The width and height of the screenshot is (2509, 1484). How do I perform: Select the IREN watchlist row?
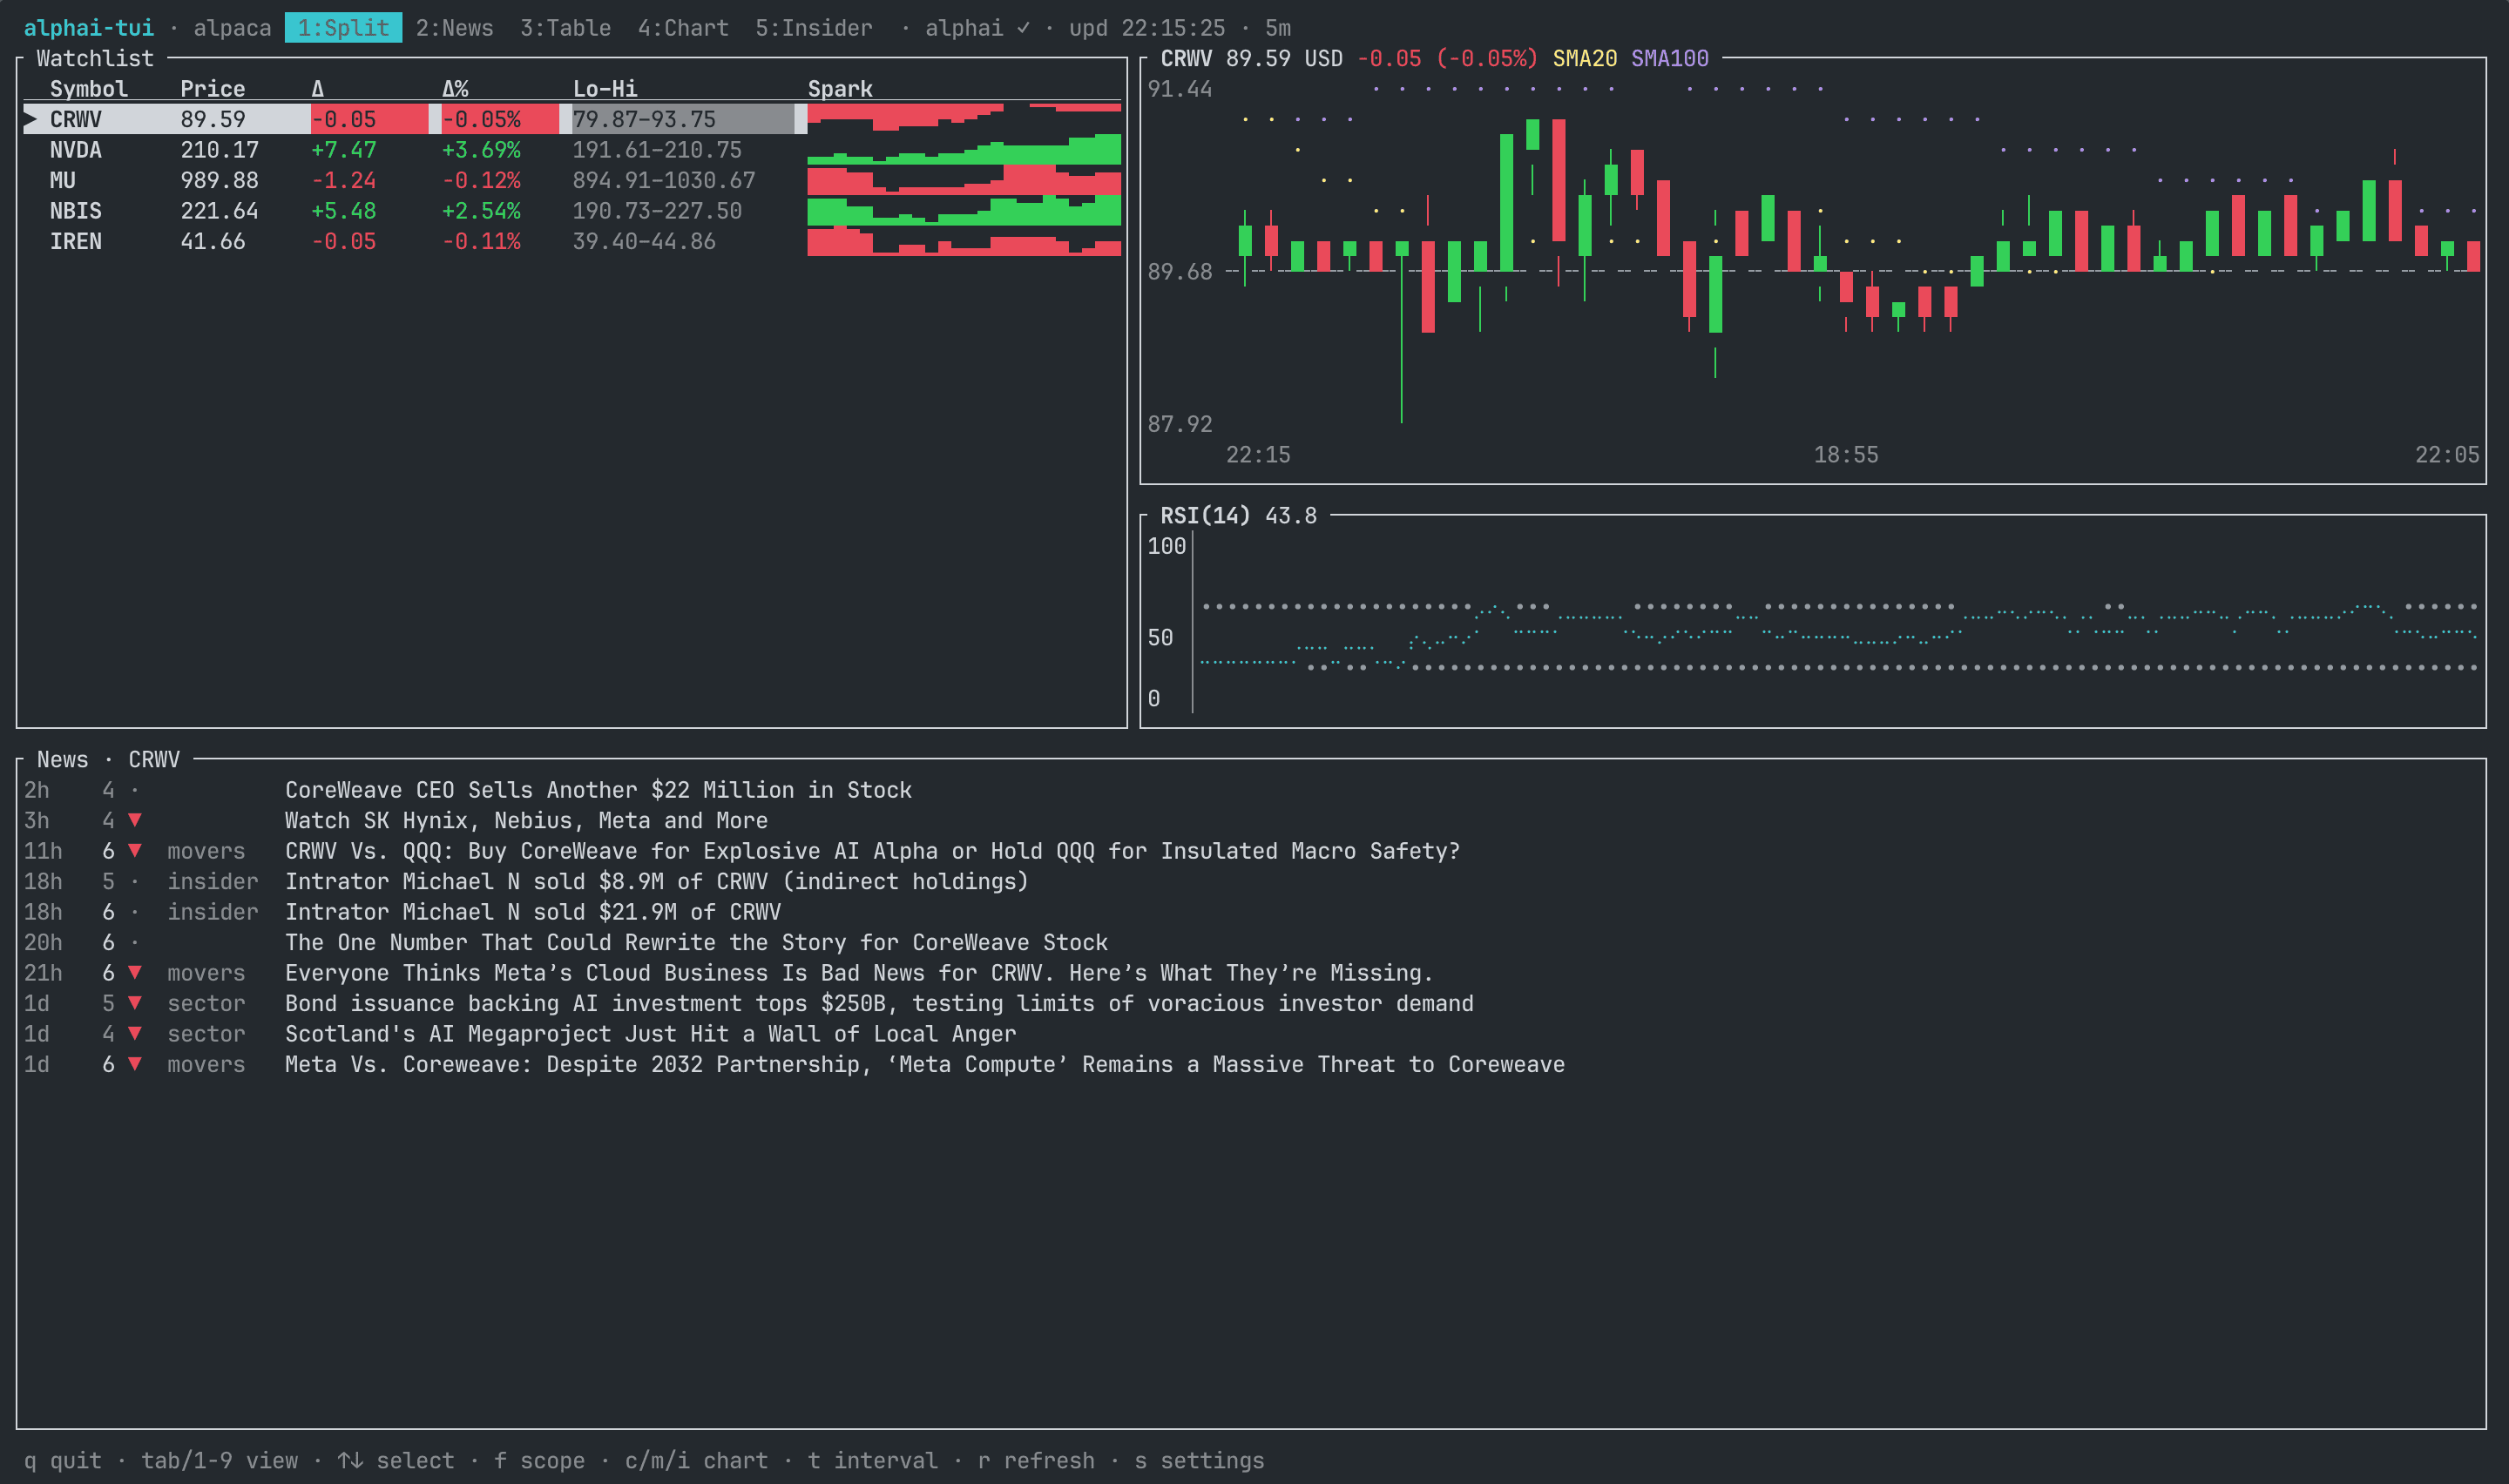(572, 241)
